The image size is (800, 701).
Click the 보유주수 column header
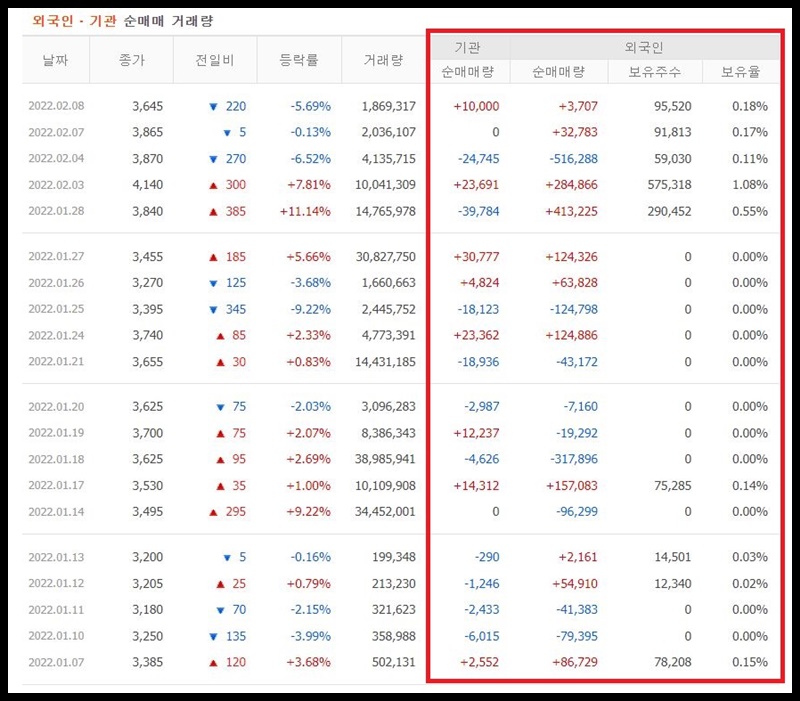(655, 72)
